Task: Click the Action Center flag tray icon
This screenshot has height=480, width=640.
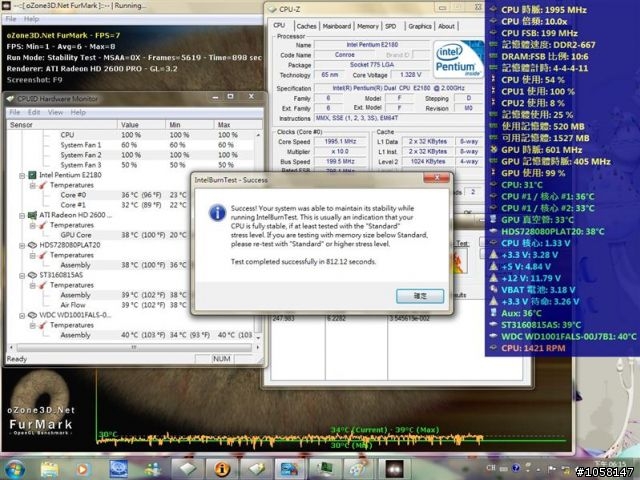Action: point(552,469)
